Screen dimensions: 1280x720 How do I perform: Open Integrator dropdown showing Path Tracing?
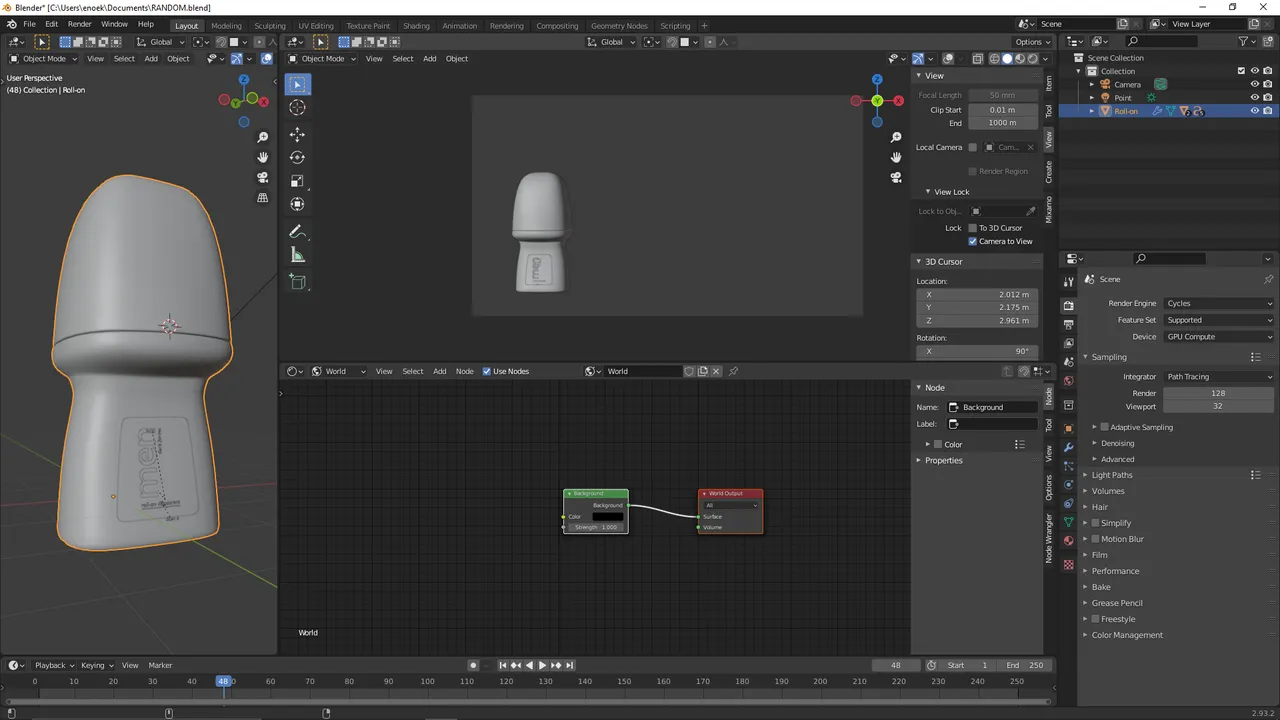point(1219,377)
